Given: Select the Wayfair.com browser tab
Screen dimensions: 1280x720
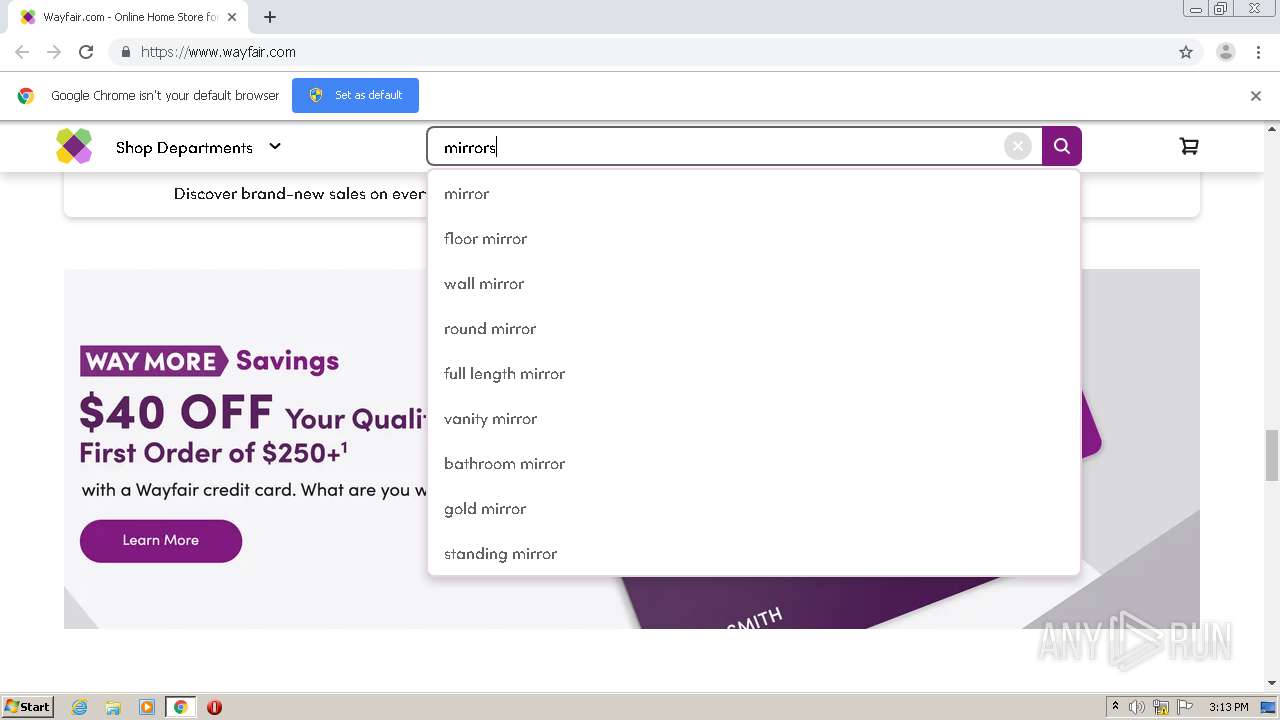Looking at the screenshot, I should pos(128,17).
